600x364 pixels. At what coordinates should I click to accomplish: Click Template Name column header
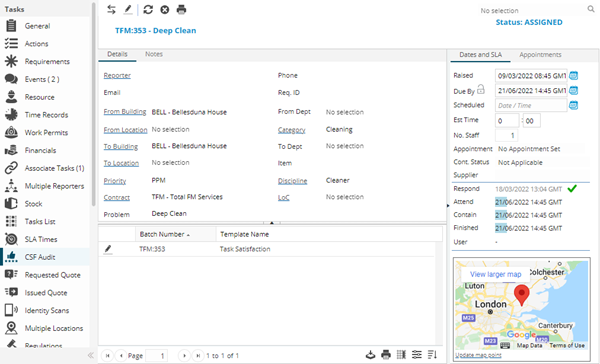[x=244, y=234]
